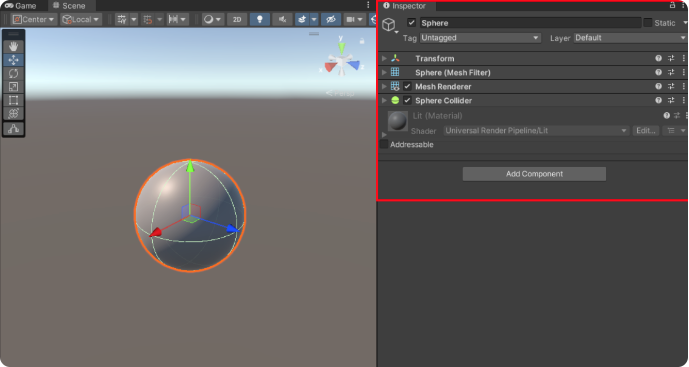
Task: Expand the Lit material section
Action: click(x=384, y=134)
